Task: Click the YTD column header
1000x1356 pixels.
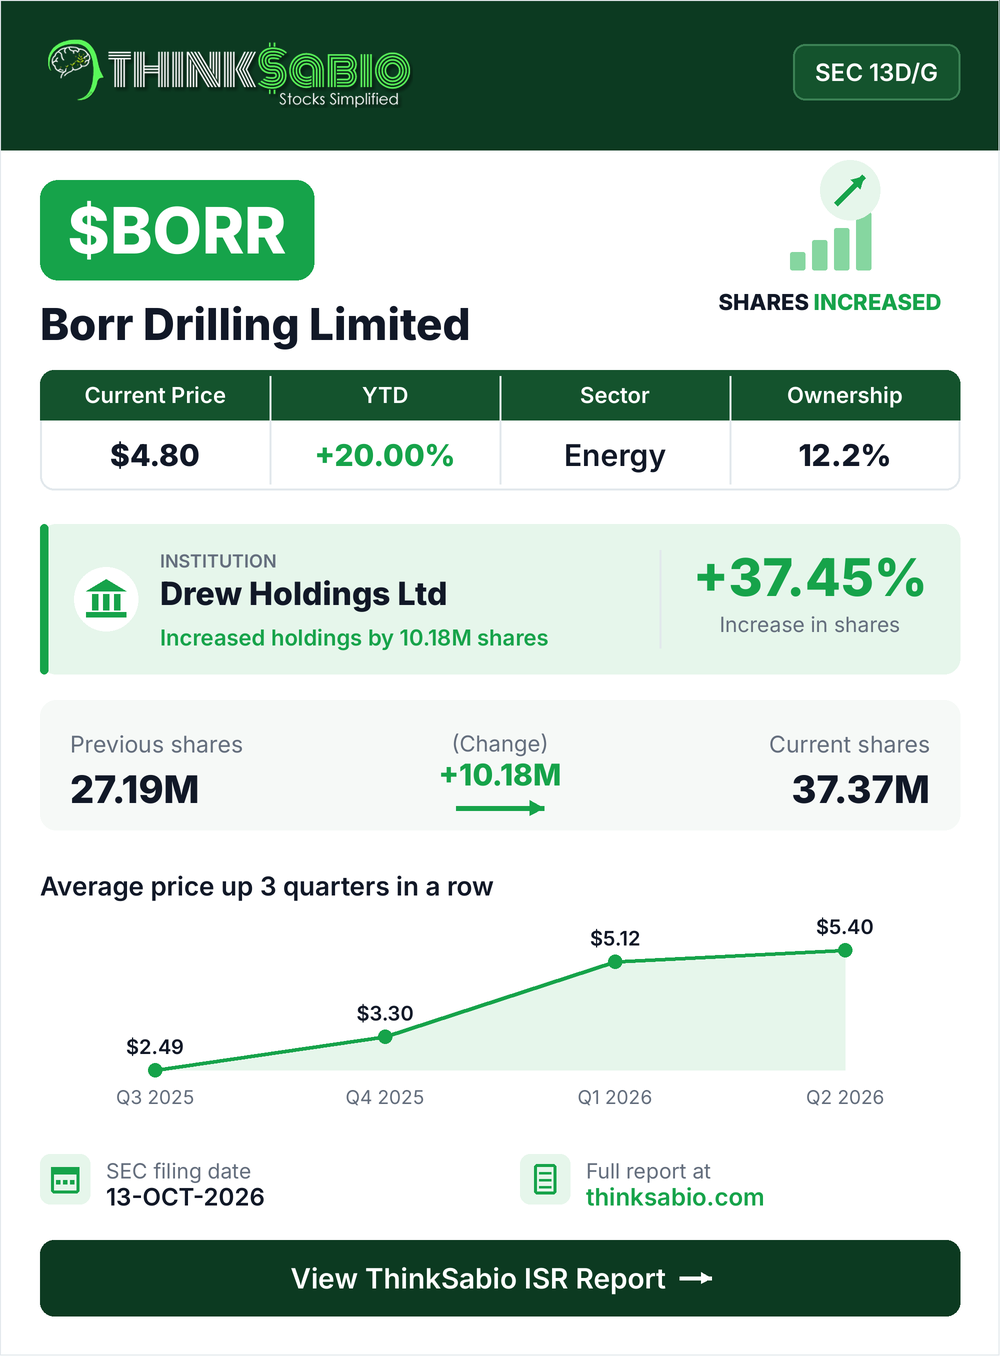Action: tap(385, 395)
